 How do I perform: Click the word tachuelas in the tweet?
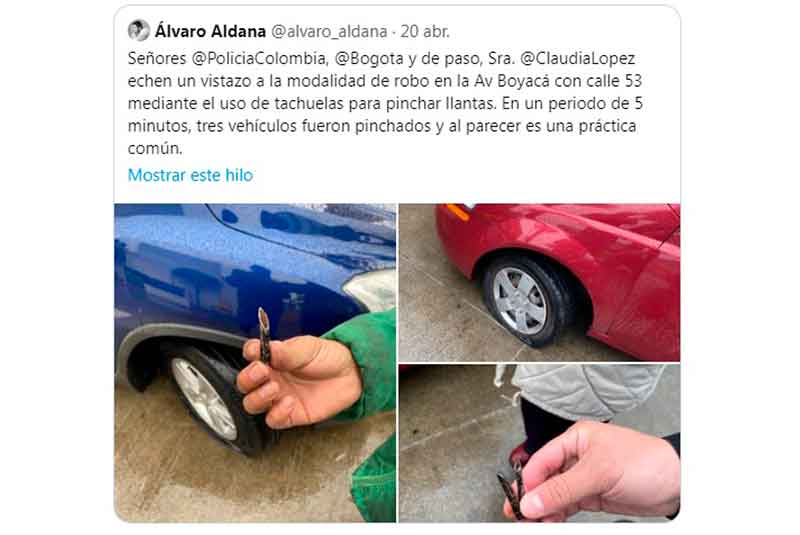point(310,104)
